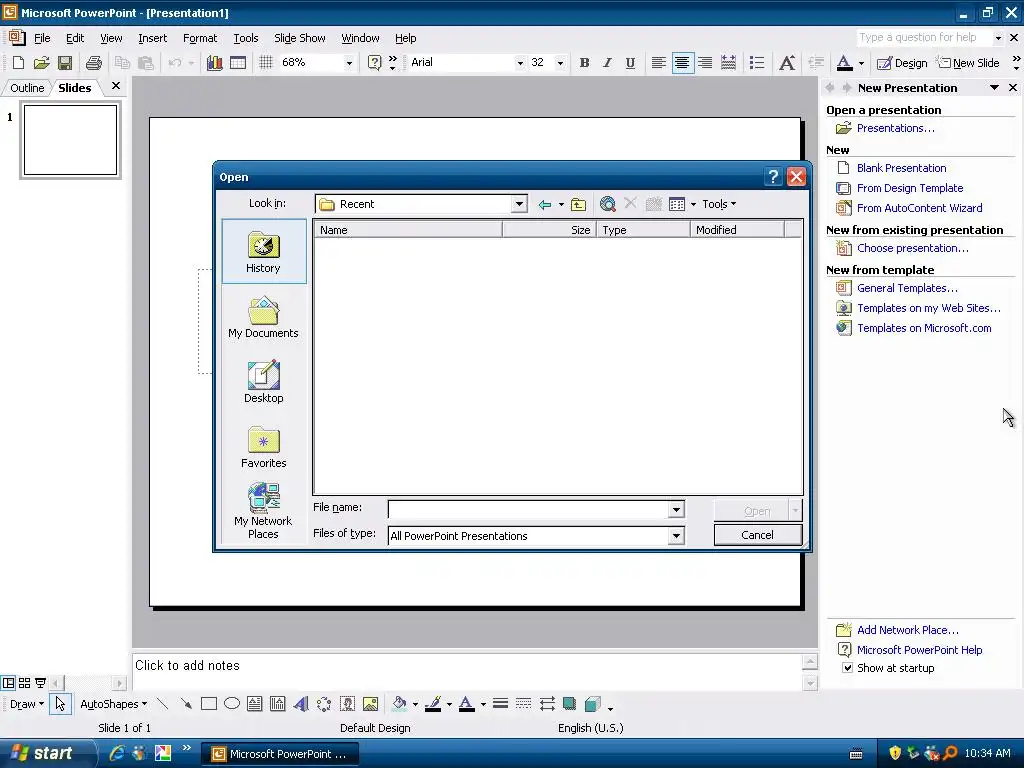Open the Slide Show menu
The height and width of the screenshot is (768, 1024).
[x=300, y=38]
